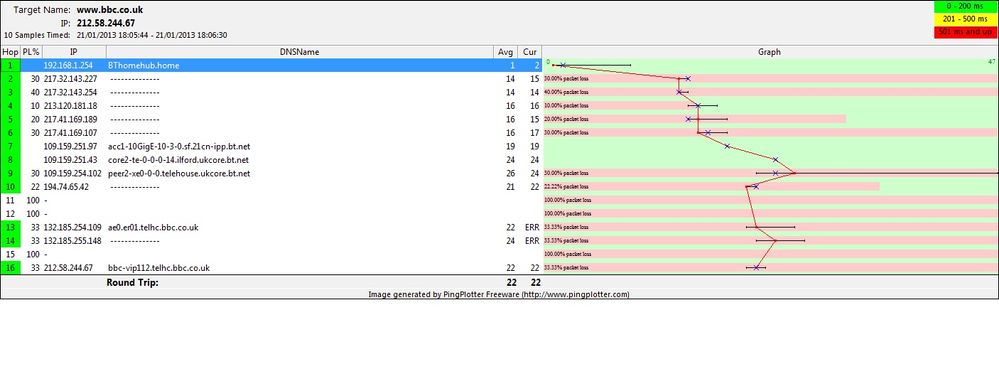Click hop 13 ERR current value

[532, 227]
